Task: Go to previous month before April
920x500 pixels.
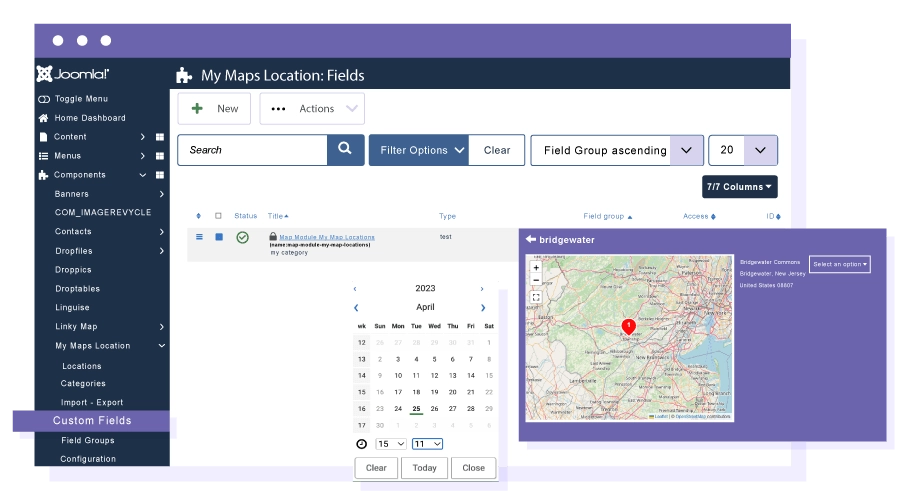Action: click(356, 308)
